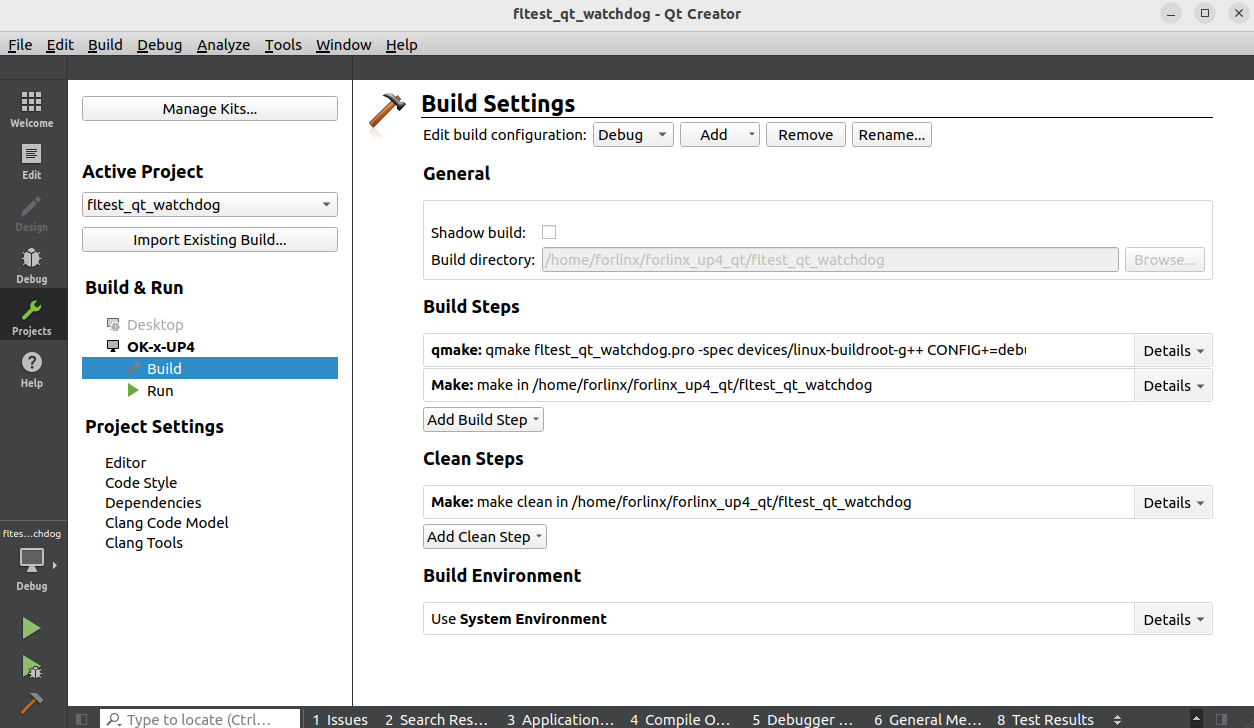Screen dimensions: 1254x728
Task: Switch to Edit mode
Action: tap(32, 161)
